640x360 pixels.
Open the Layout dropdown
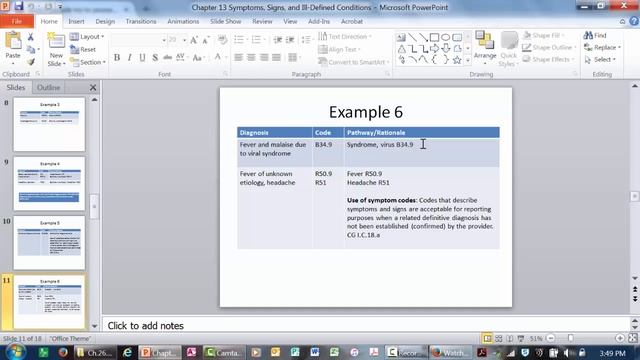87,37
